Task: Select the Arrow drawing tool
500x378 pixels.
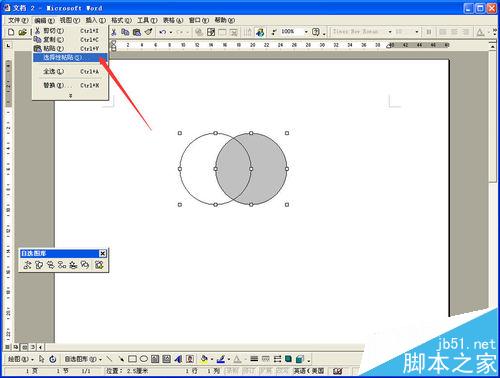Action: click(121, 359)
